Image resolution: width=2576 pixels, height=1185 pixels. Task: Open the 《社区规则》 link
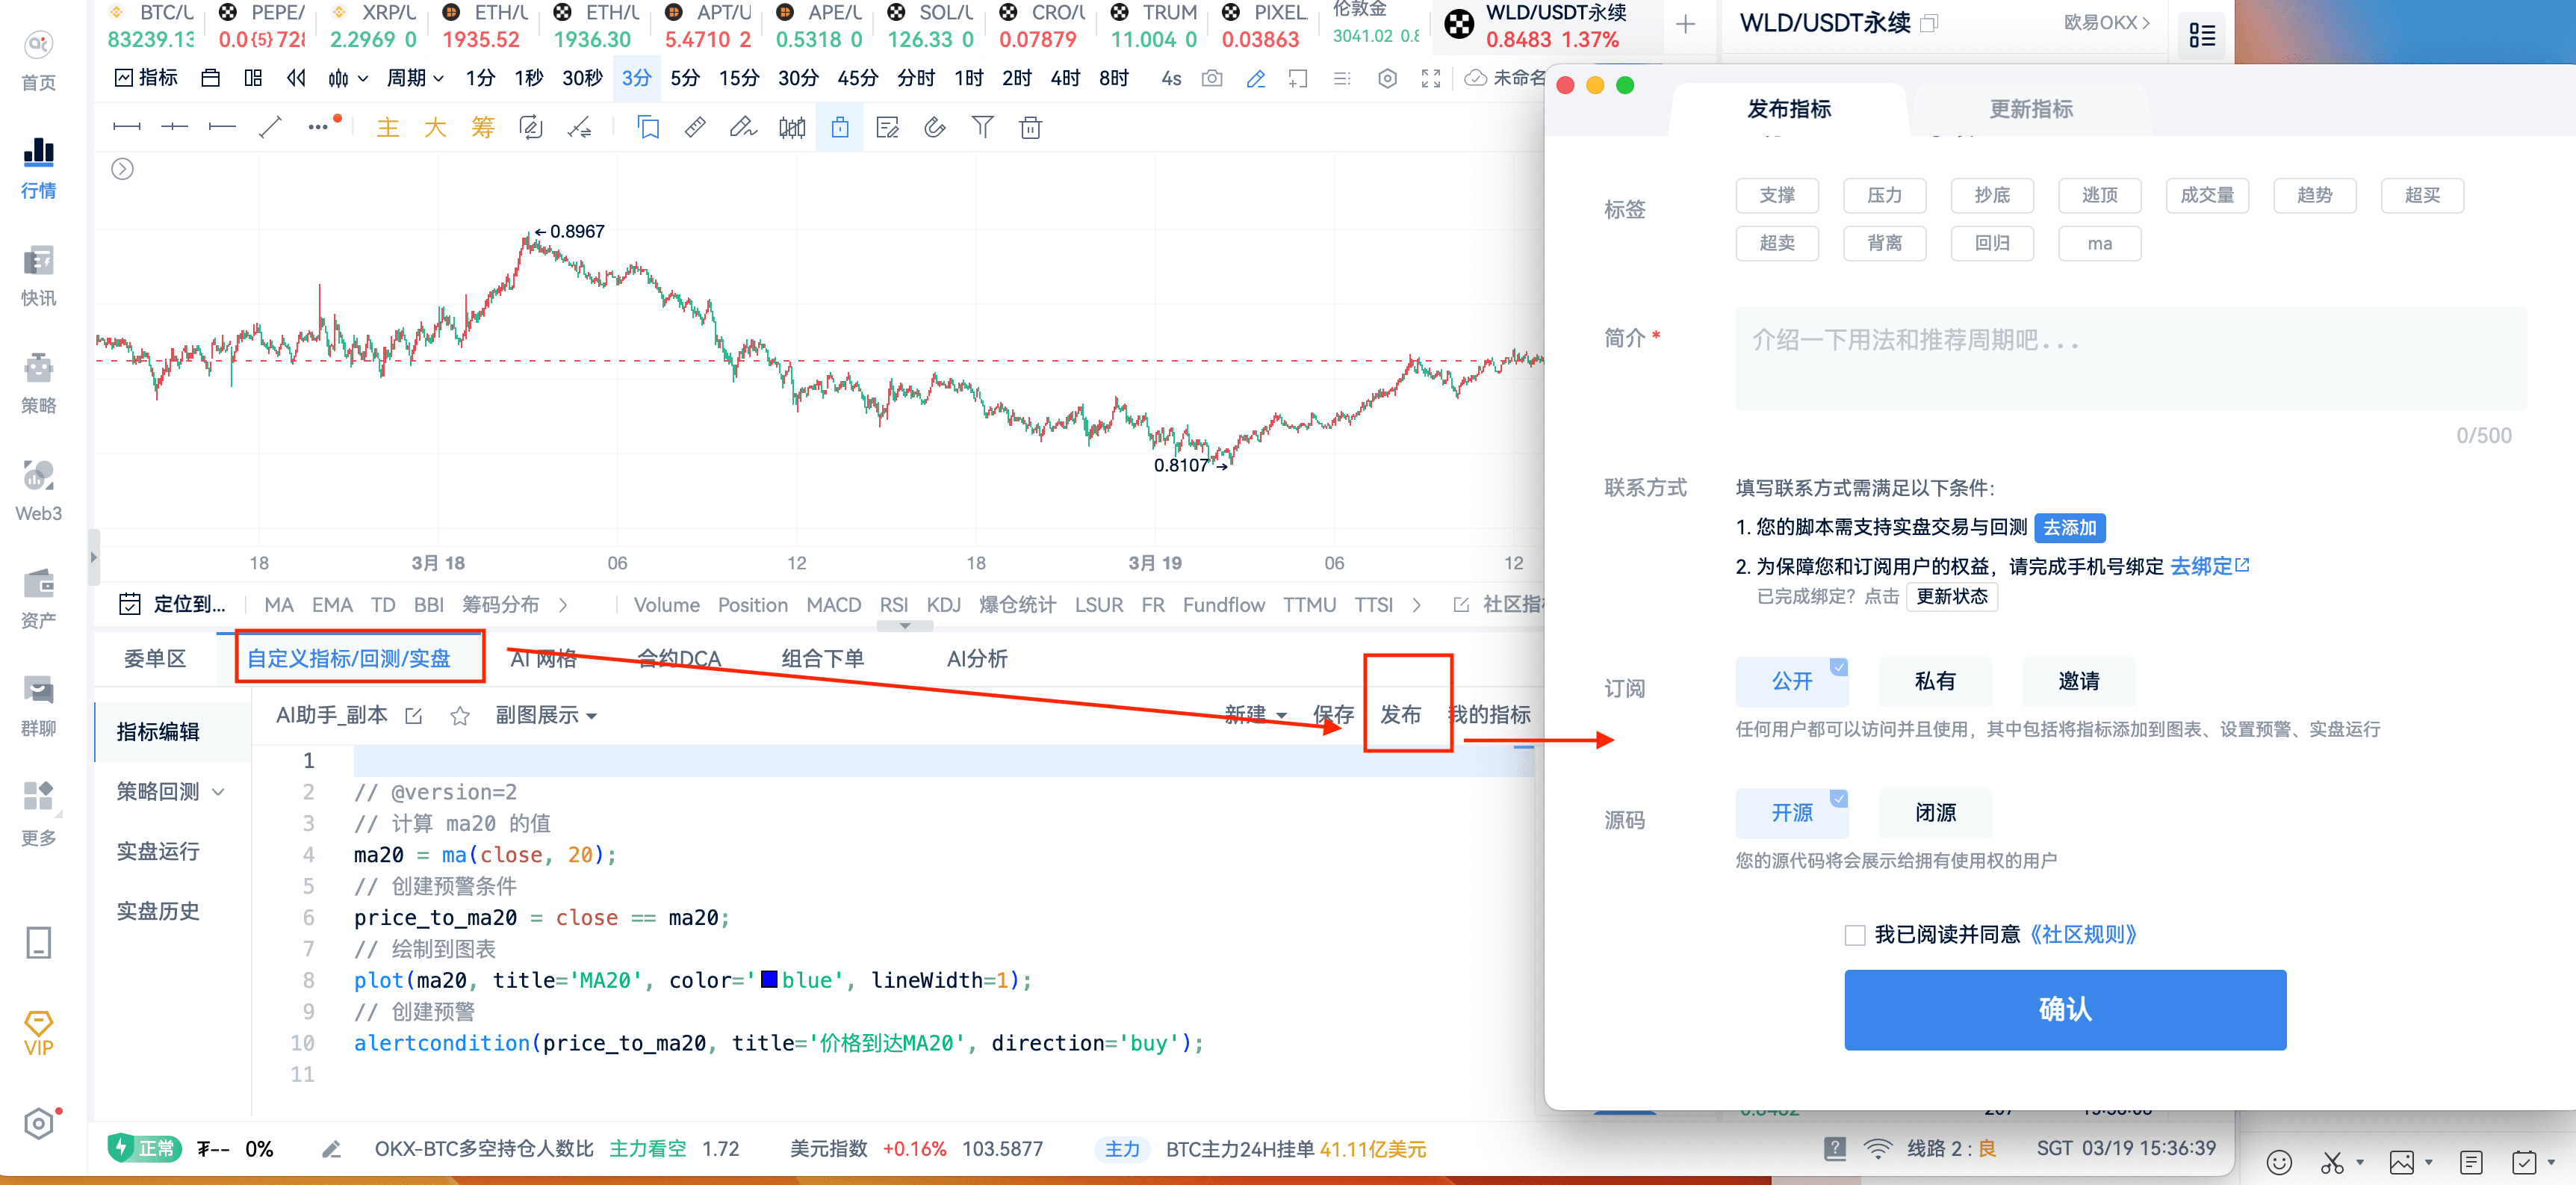[2084, 935]
